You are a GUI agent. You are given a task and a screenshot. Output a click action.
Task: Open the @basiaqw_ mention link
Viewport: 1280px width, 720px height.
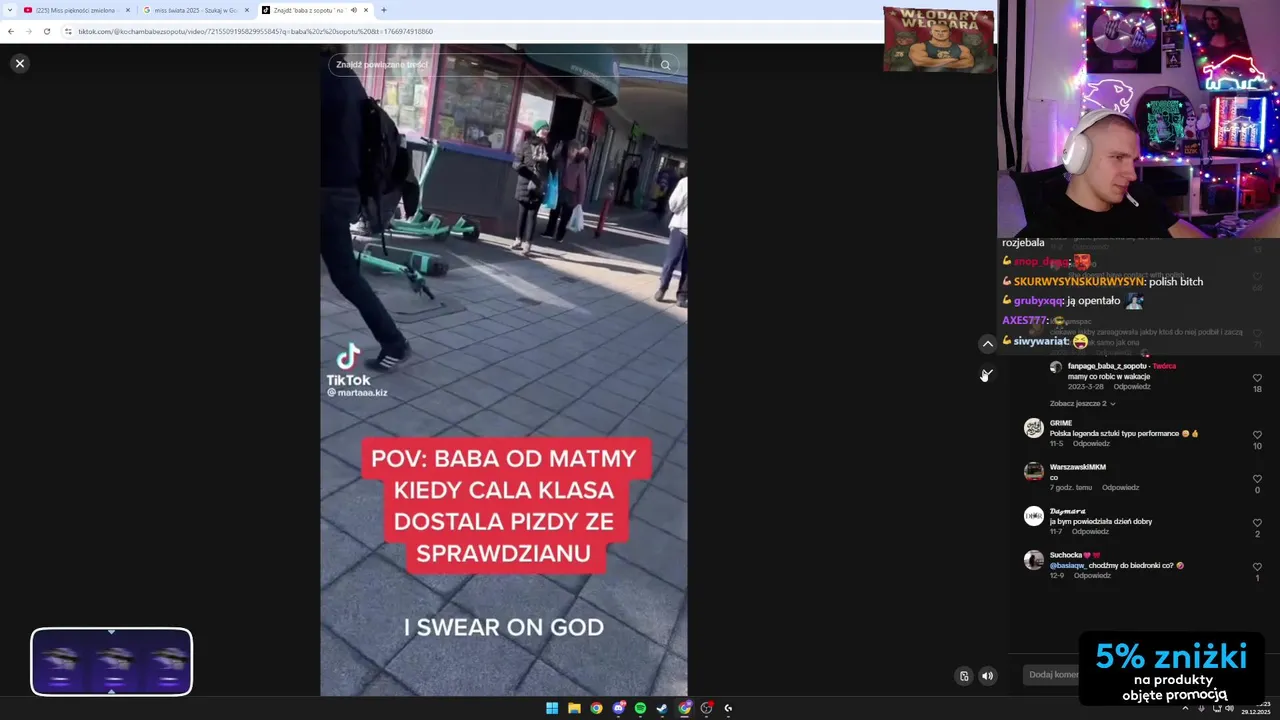tap(1067, 565)
